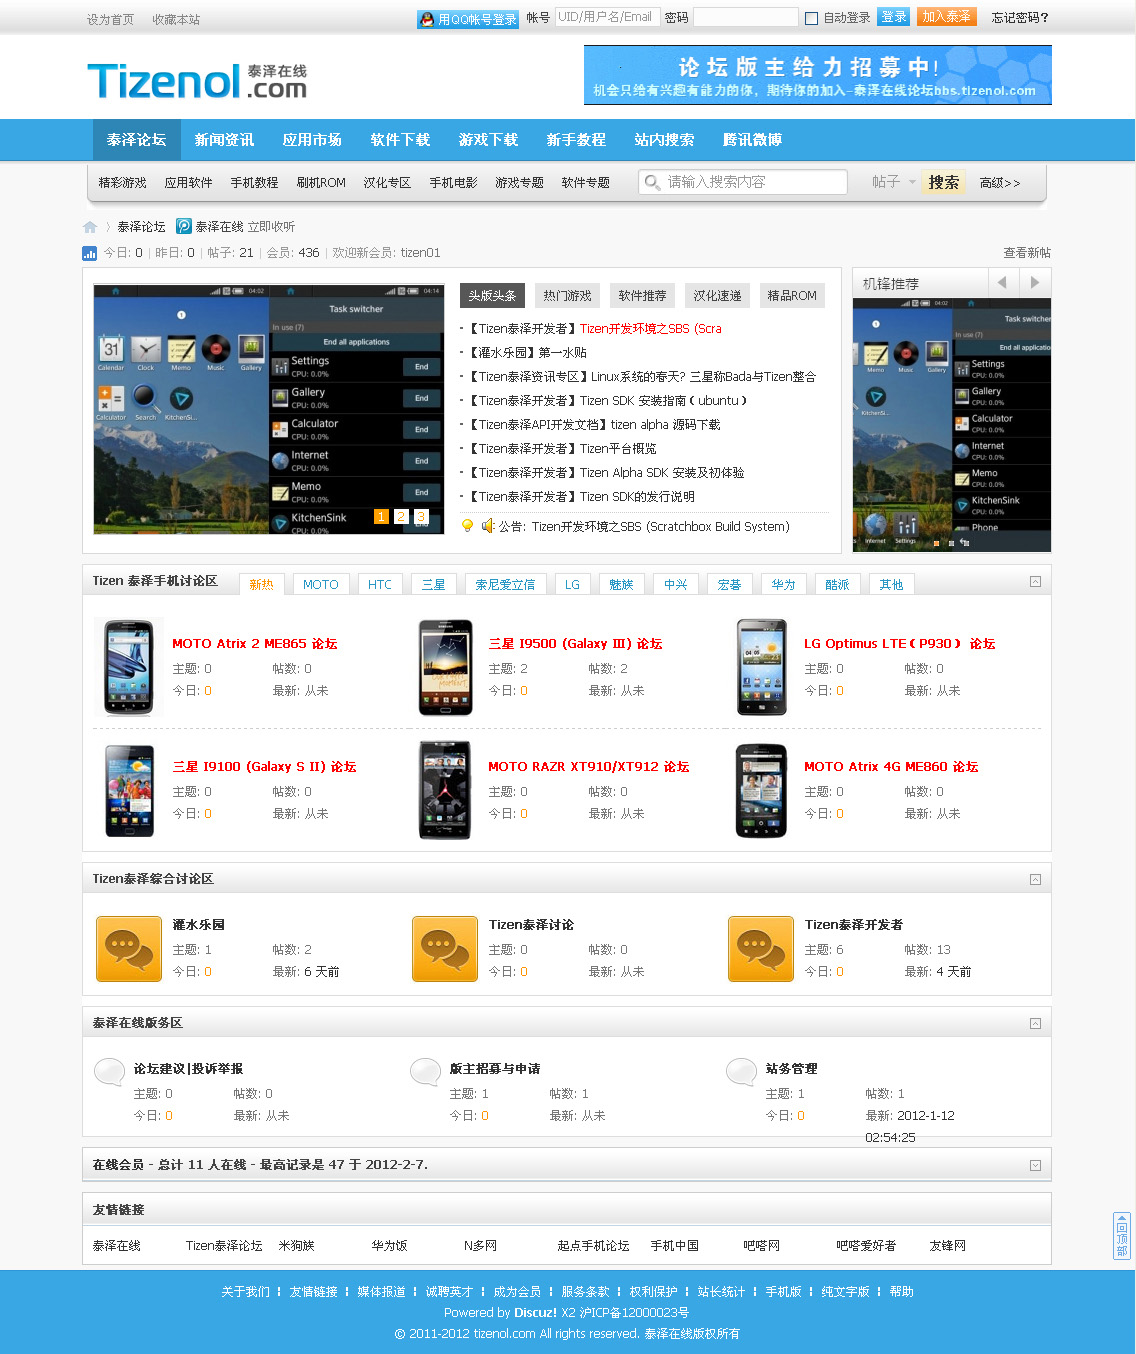
Task: Click the 三星 I9100 Galaxy S II phone image
Action: pos(129,790)
